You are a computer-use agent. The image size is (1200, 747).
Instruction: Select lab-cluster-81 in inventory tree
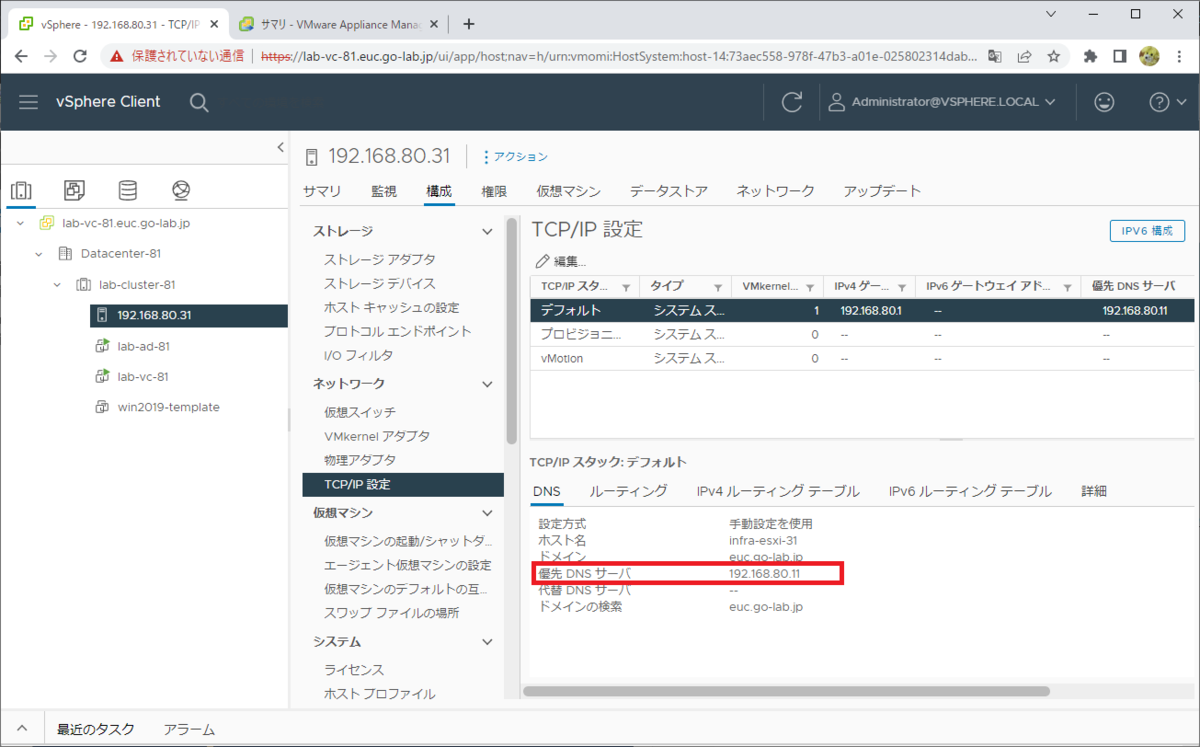coord(137,284)
